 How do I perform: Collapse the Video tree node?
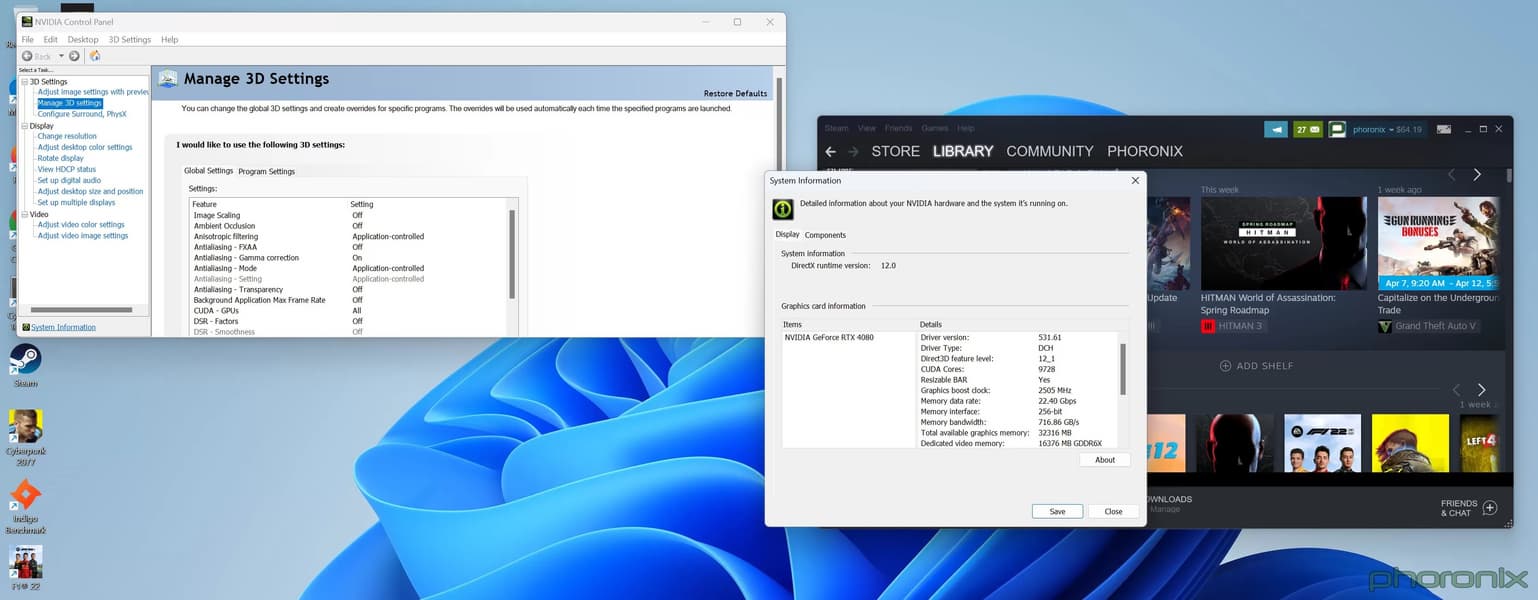(25, 214)
